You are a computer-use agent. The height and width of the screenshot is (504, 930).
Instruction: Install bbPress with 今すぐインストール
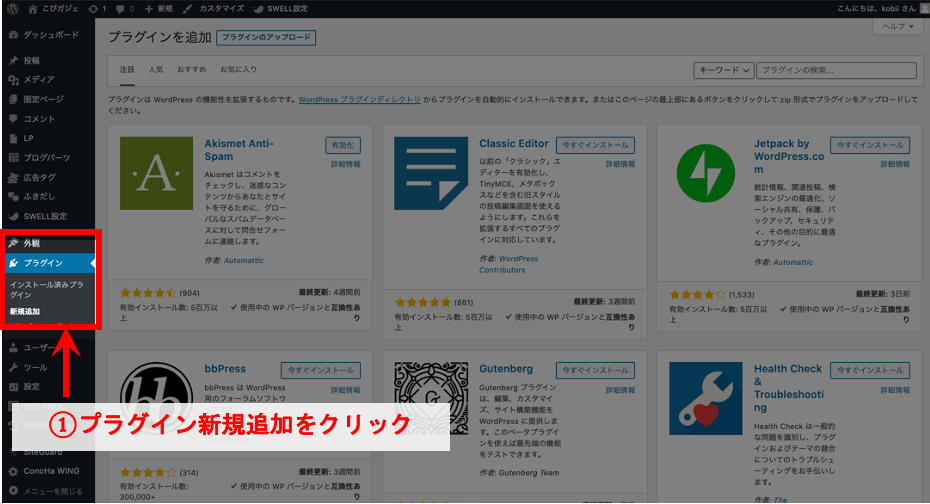click(x=321, y=371)
